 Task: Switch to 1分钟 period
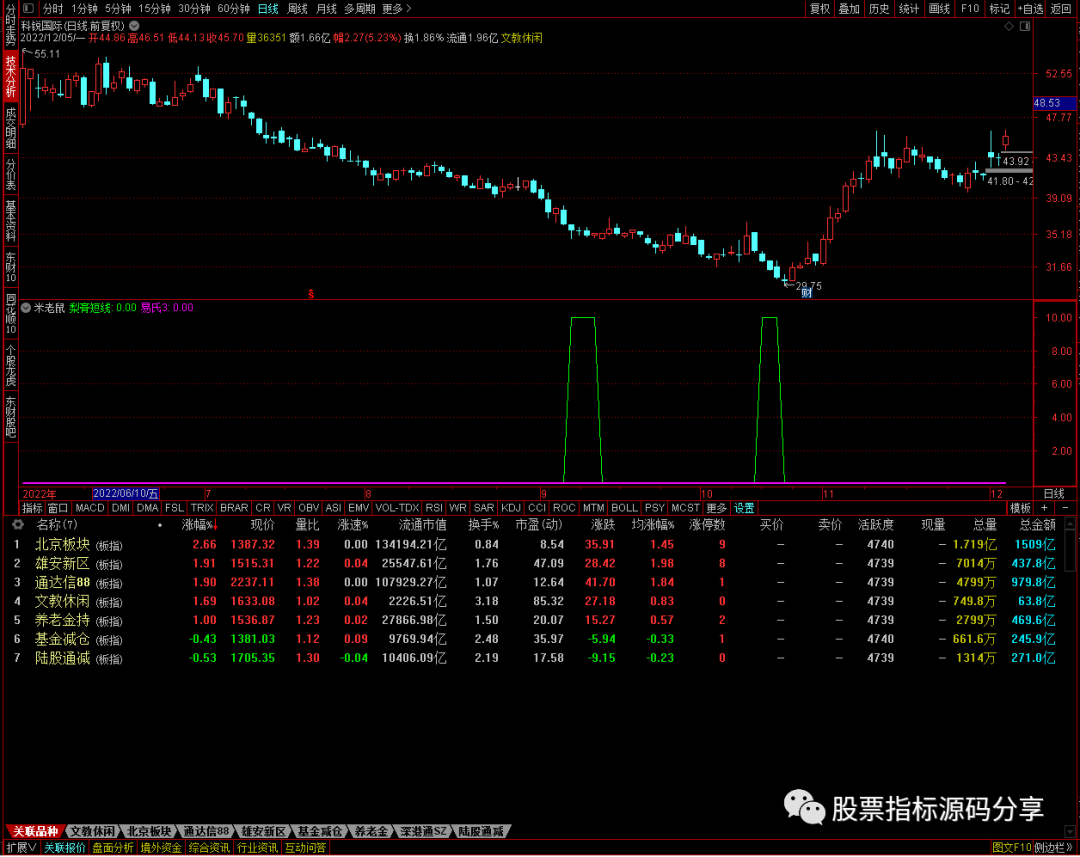pyautogui.click(x=84, y=9)
